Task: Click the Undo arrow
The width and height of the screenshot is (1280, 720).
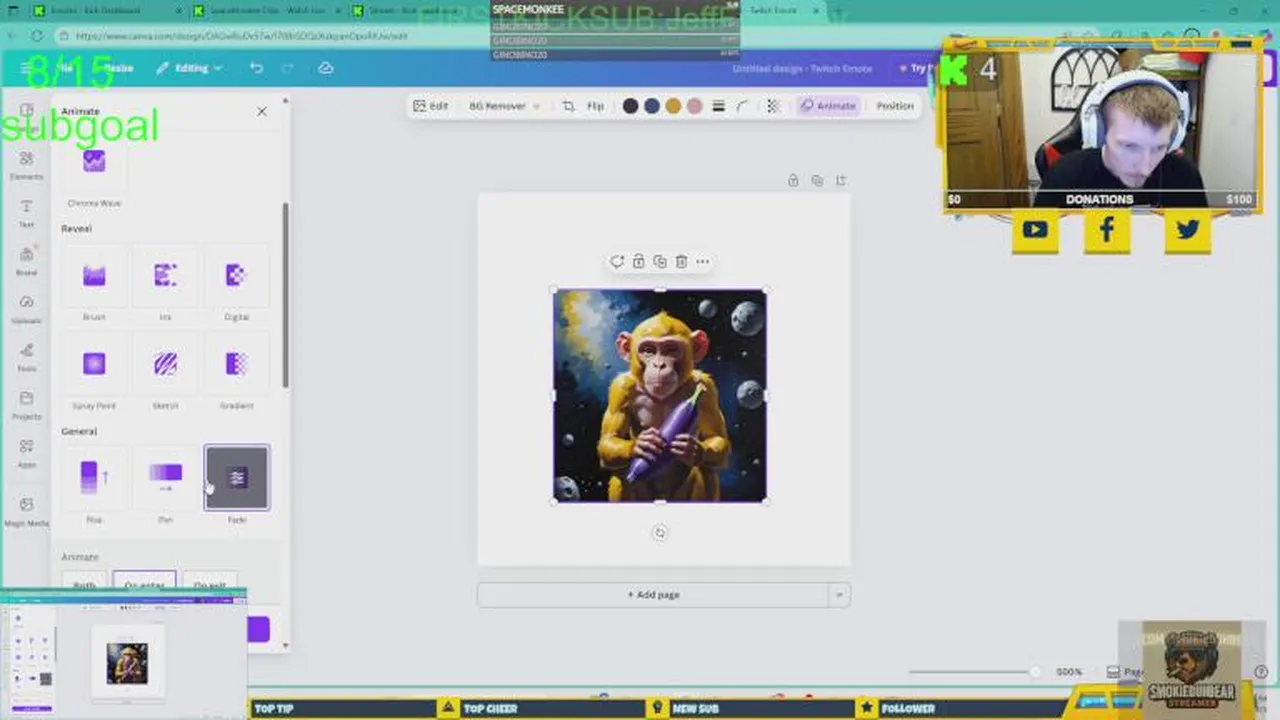Action: [x=256, y=68]
